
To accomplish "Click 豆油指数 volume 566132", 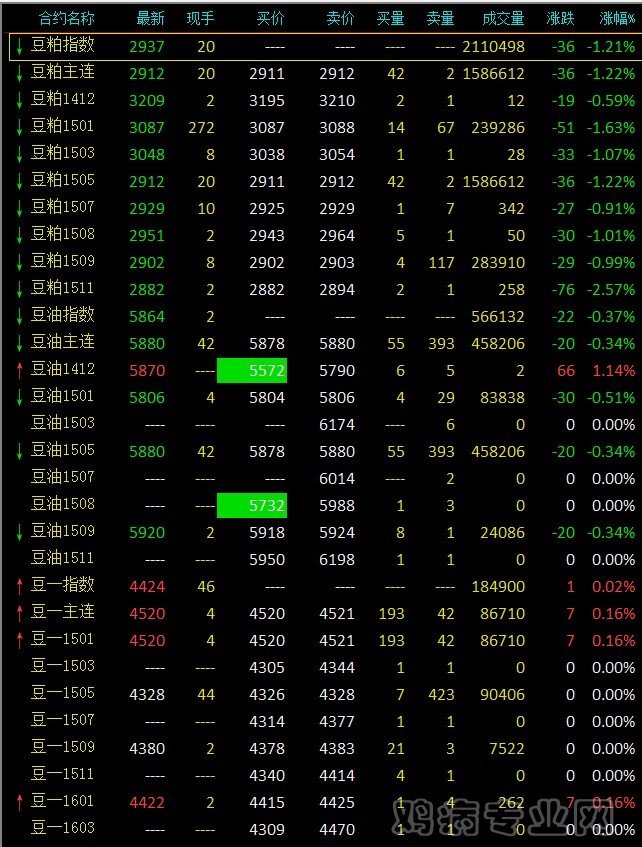I will click(x=498, y=317).
